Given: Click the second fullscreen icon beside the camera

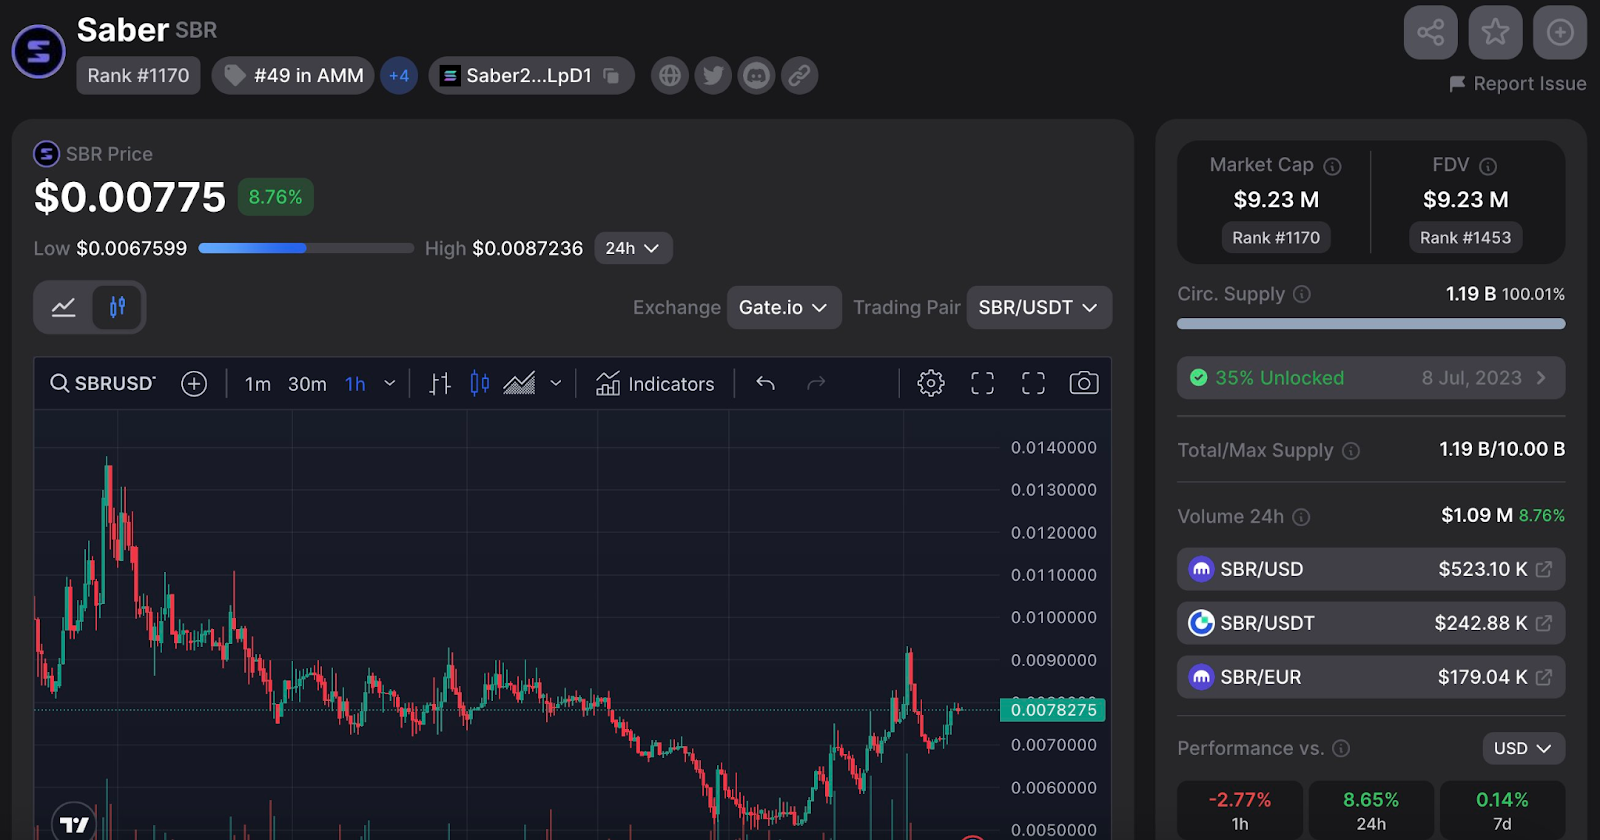Looking at the screenshot, I should click(x=1033, y=384).
